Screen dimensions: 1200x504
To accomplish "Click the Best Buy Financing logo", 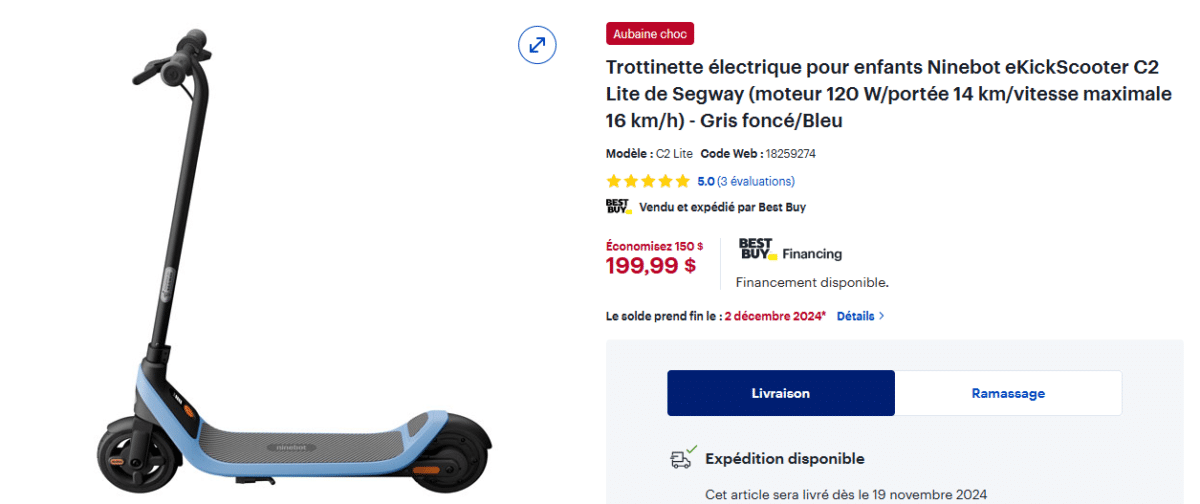I will pos(756,250).
